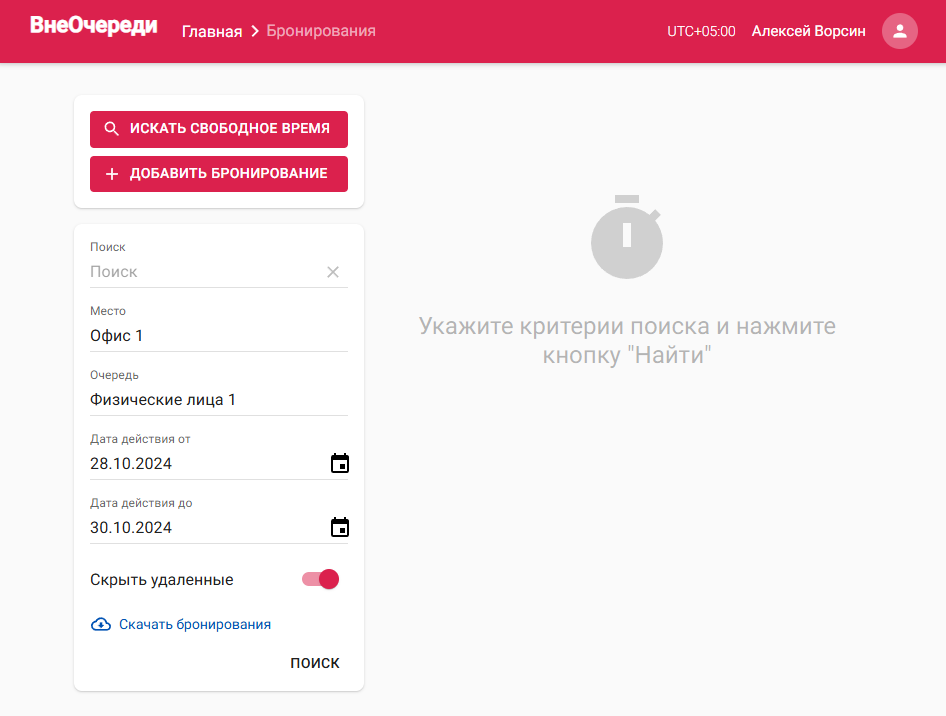
Task: Click the cloud download icon
Action: tap(101, 624)
